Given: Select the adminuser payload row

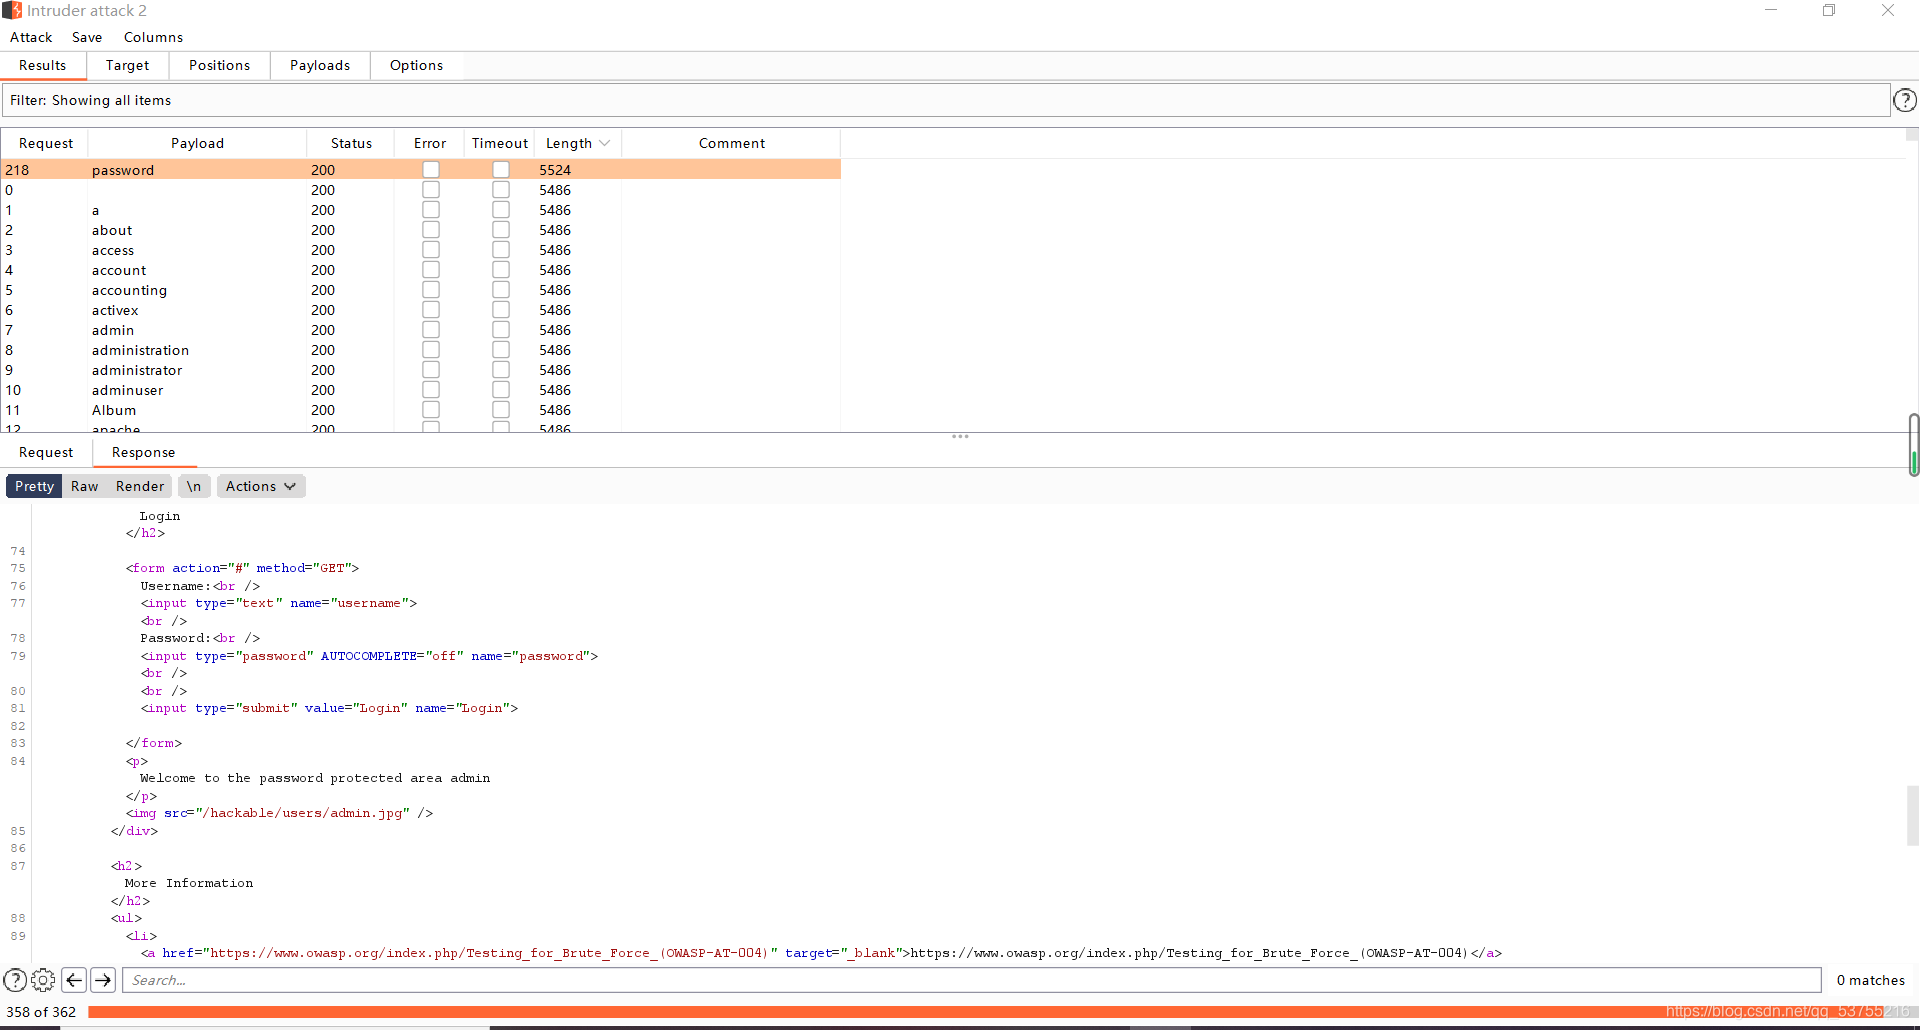Looking at the screenshot, I should pyautogui.click(x=421, y=390).
